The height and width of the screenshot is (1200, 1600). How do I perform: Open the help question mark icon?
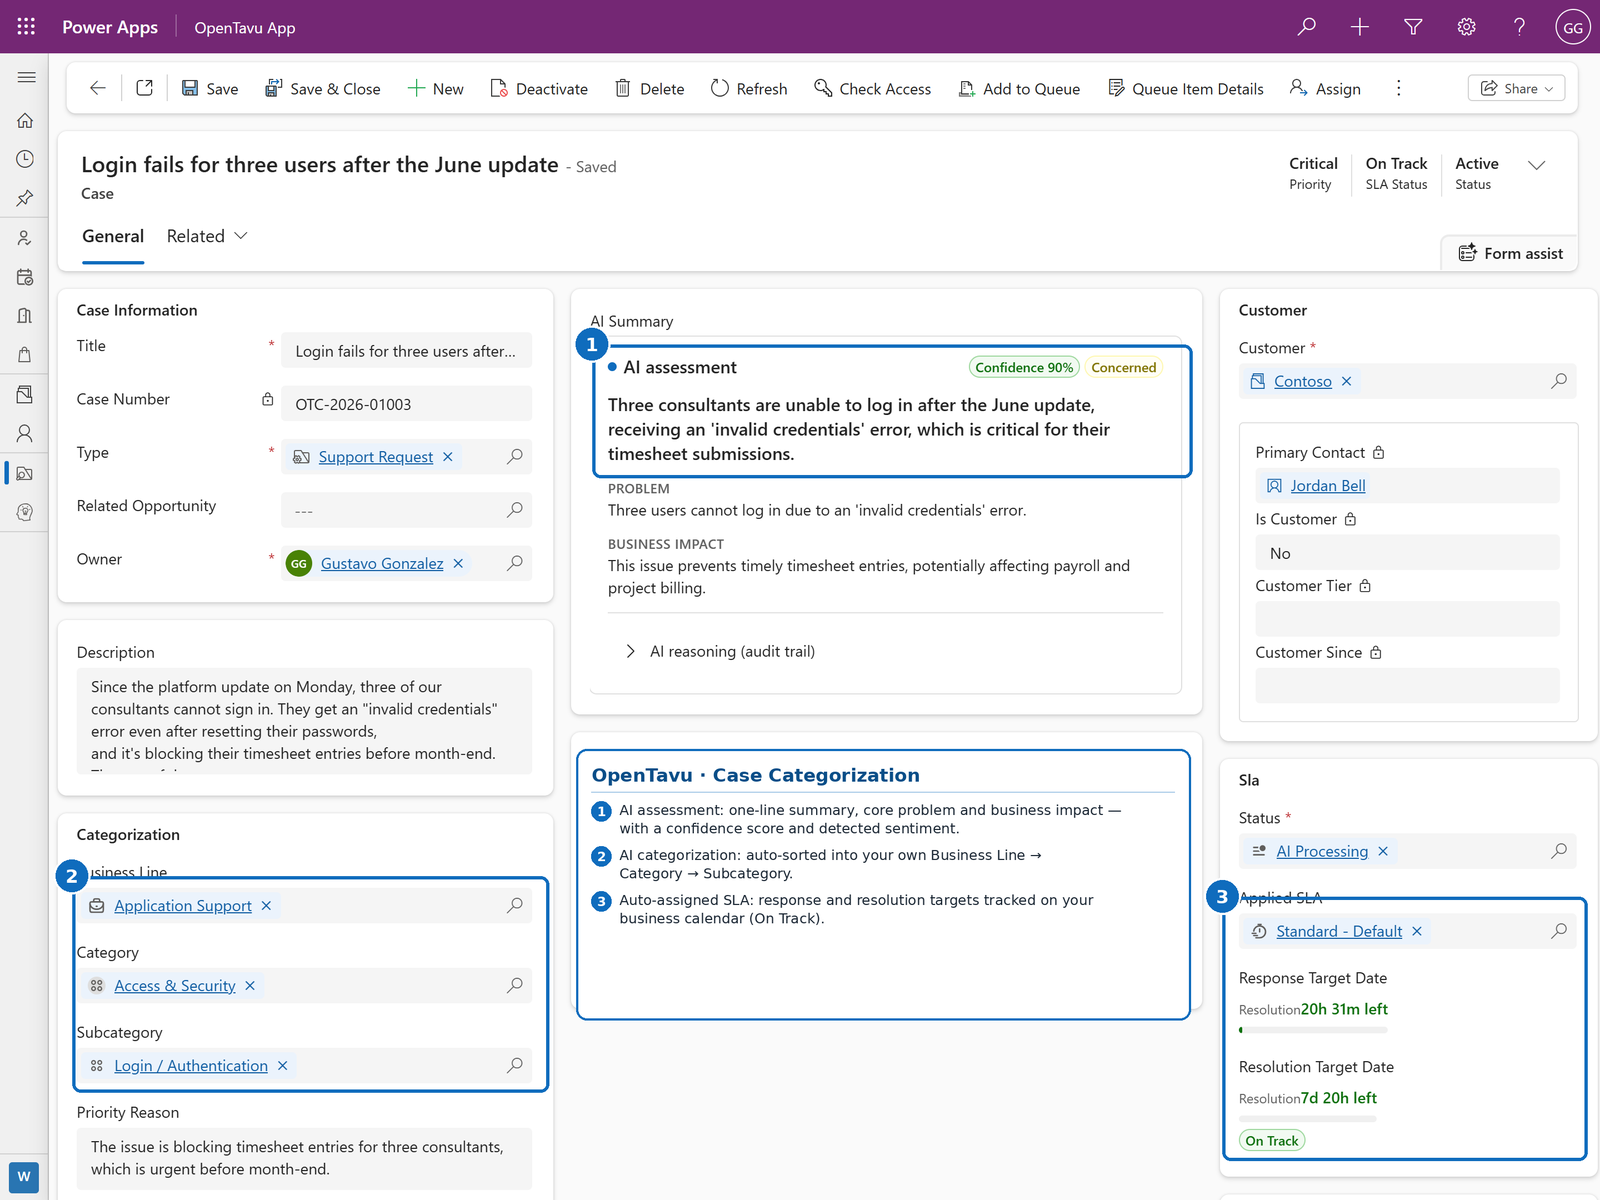1519,27
